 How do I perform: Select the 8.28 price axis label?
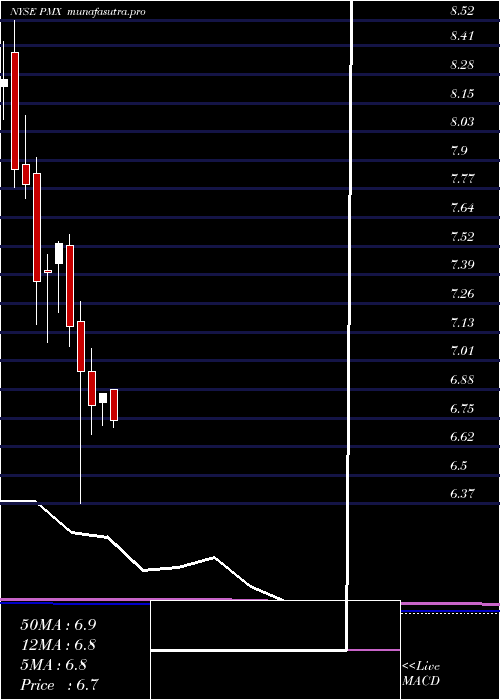(462, 65)
